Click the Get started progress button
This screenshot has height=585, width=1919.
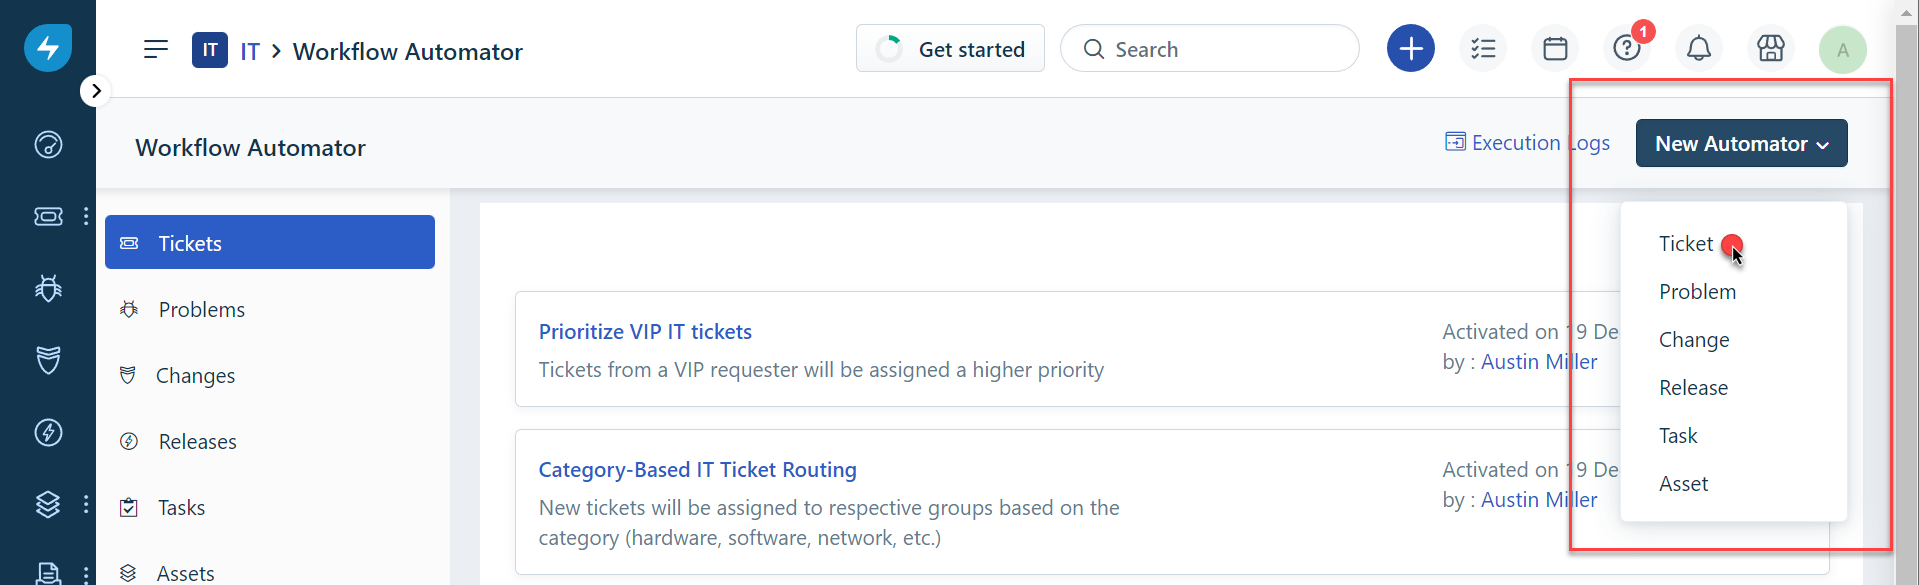click(x=950, y=49)
